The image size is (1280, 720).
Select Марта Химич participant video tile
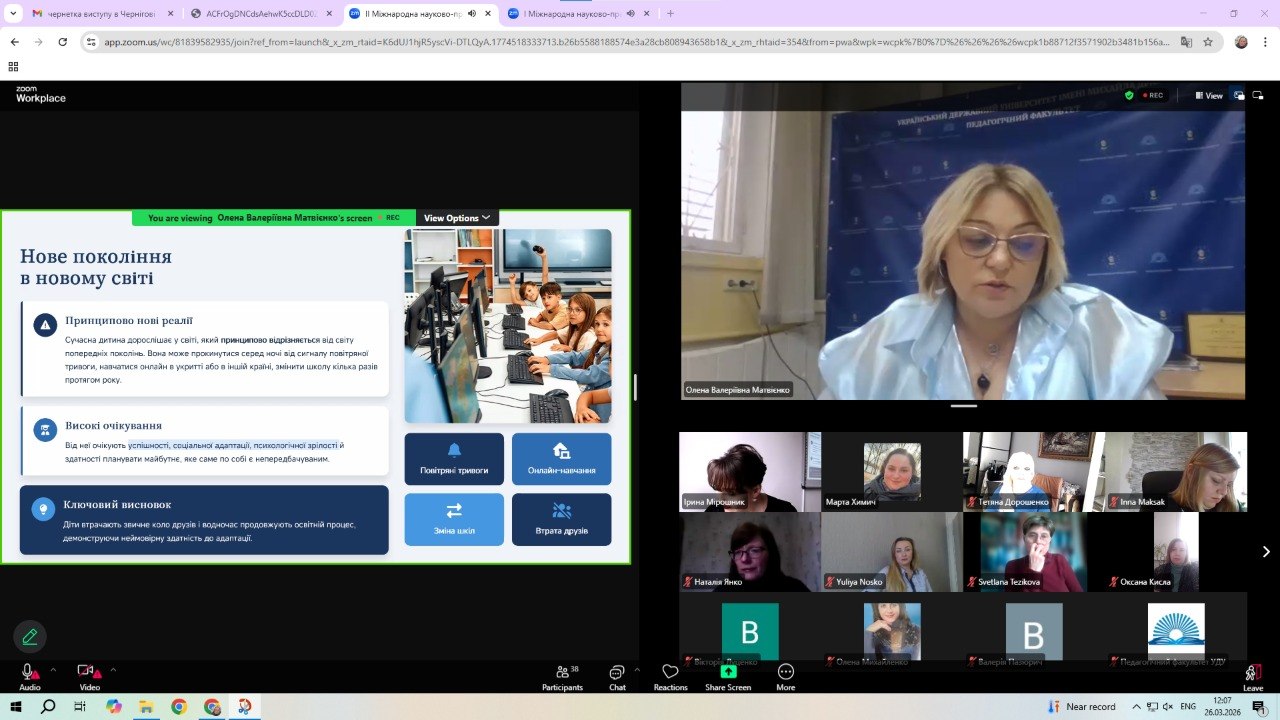[891, 471]
